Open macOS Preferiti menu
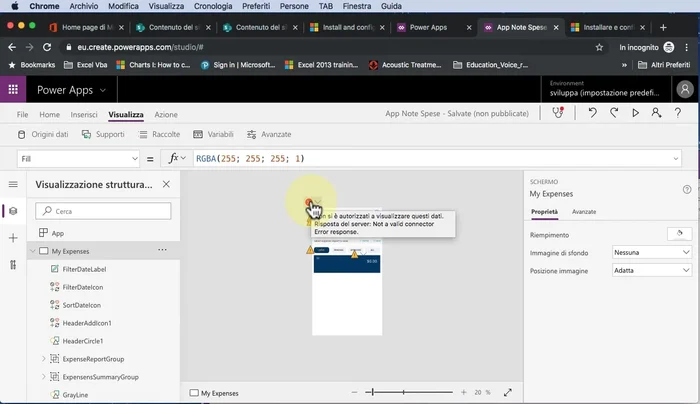 256,6
